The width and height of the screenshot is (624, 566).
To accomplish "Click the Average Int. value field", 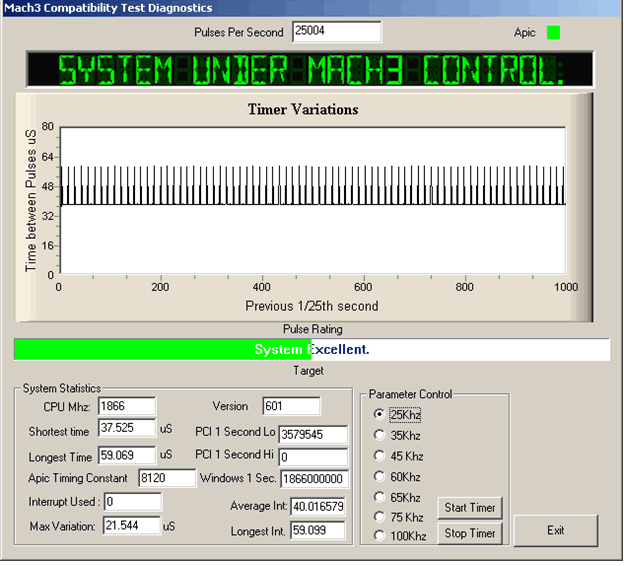I will tap(318, 507).
